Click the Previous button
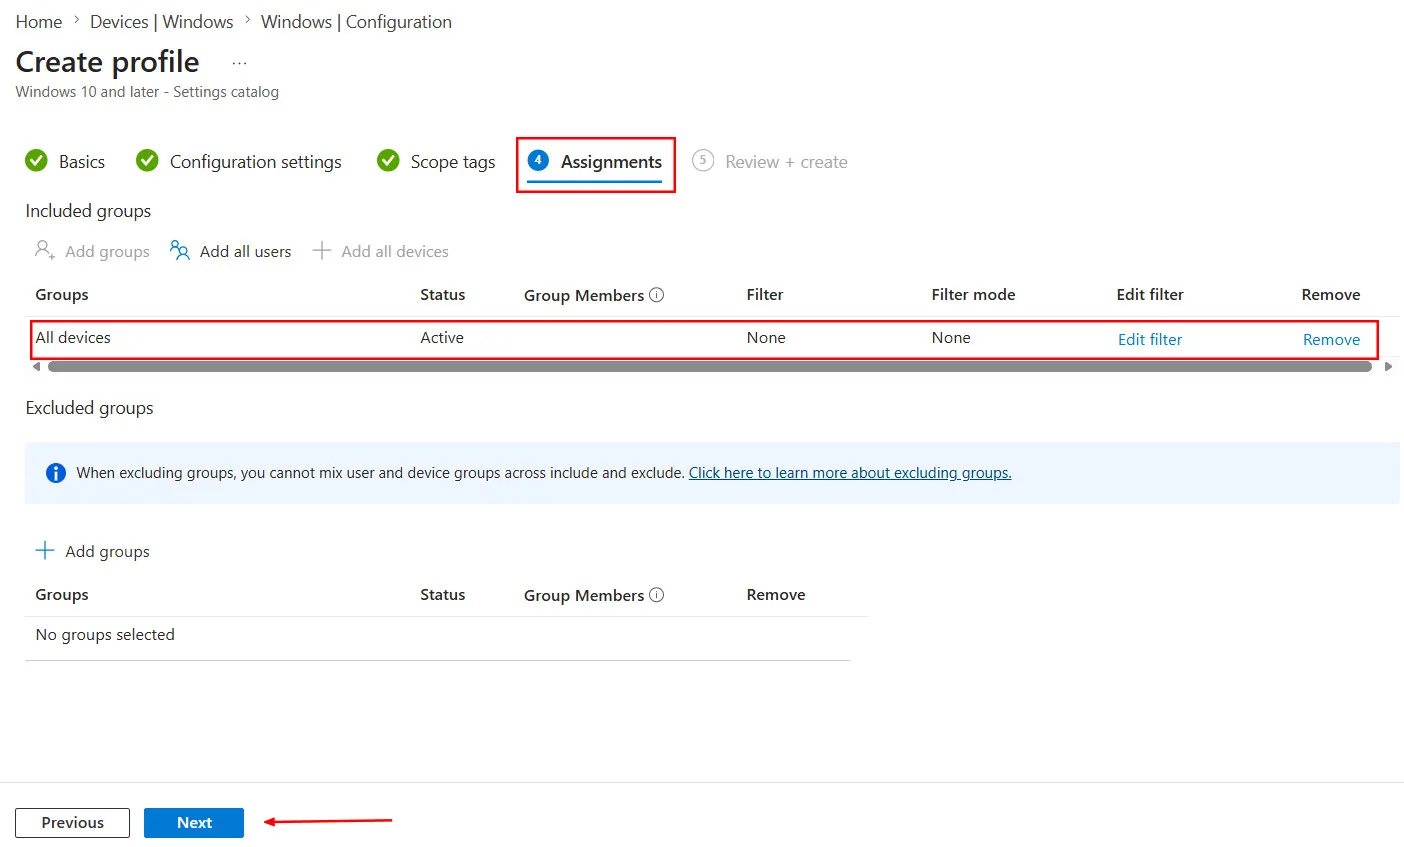The width and height of the screenshot is (1404, 847). point(72,823)
